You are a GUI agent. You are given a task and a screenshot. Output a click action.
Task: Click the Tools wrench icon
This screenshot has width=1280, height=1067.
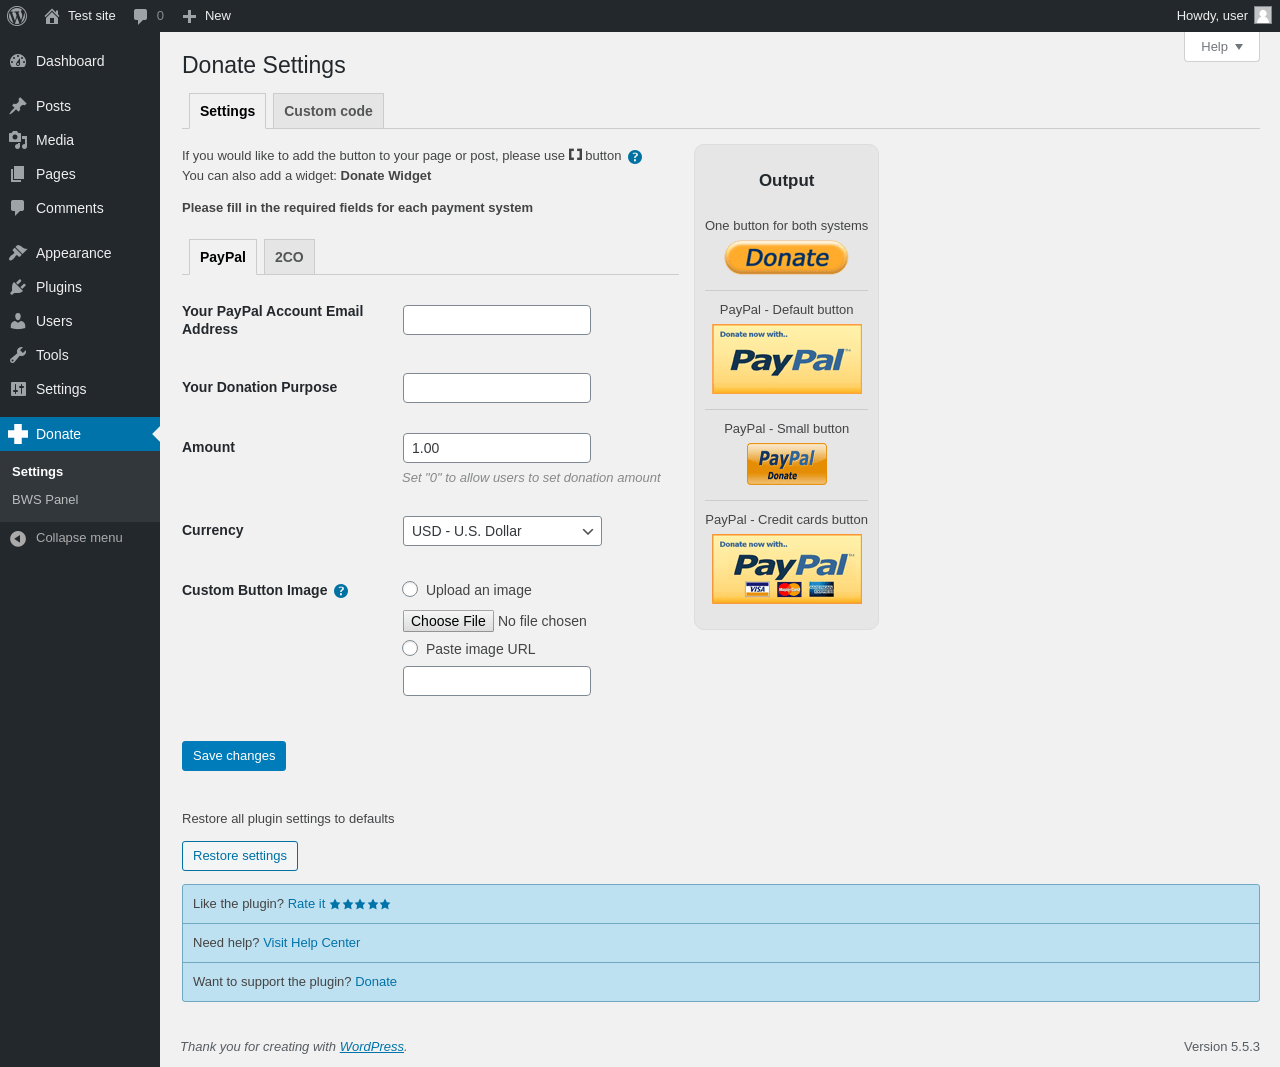[x=18, y=355]
